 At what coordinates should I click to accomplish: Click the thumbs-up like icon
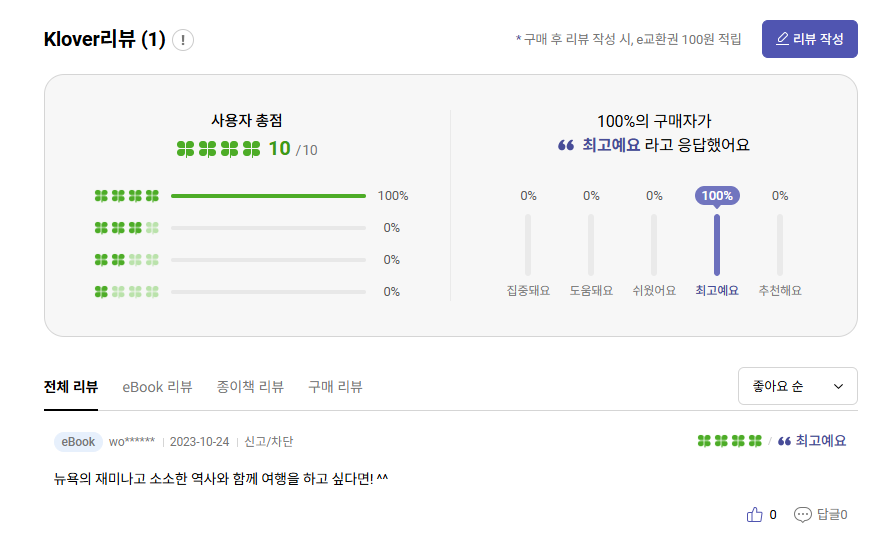755,514
